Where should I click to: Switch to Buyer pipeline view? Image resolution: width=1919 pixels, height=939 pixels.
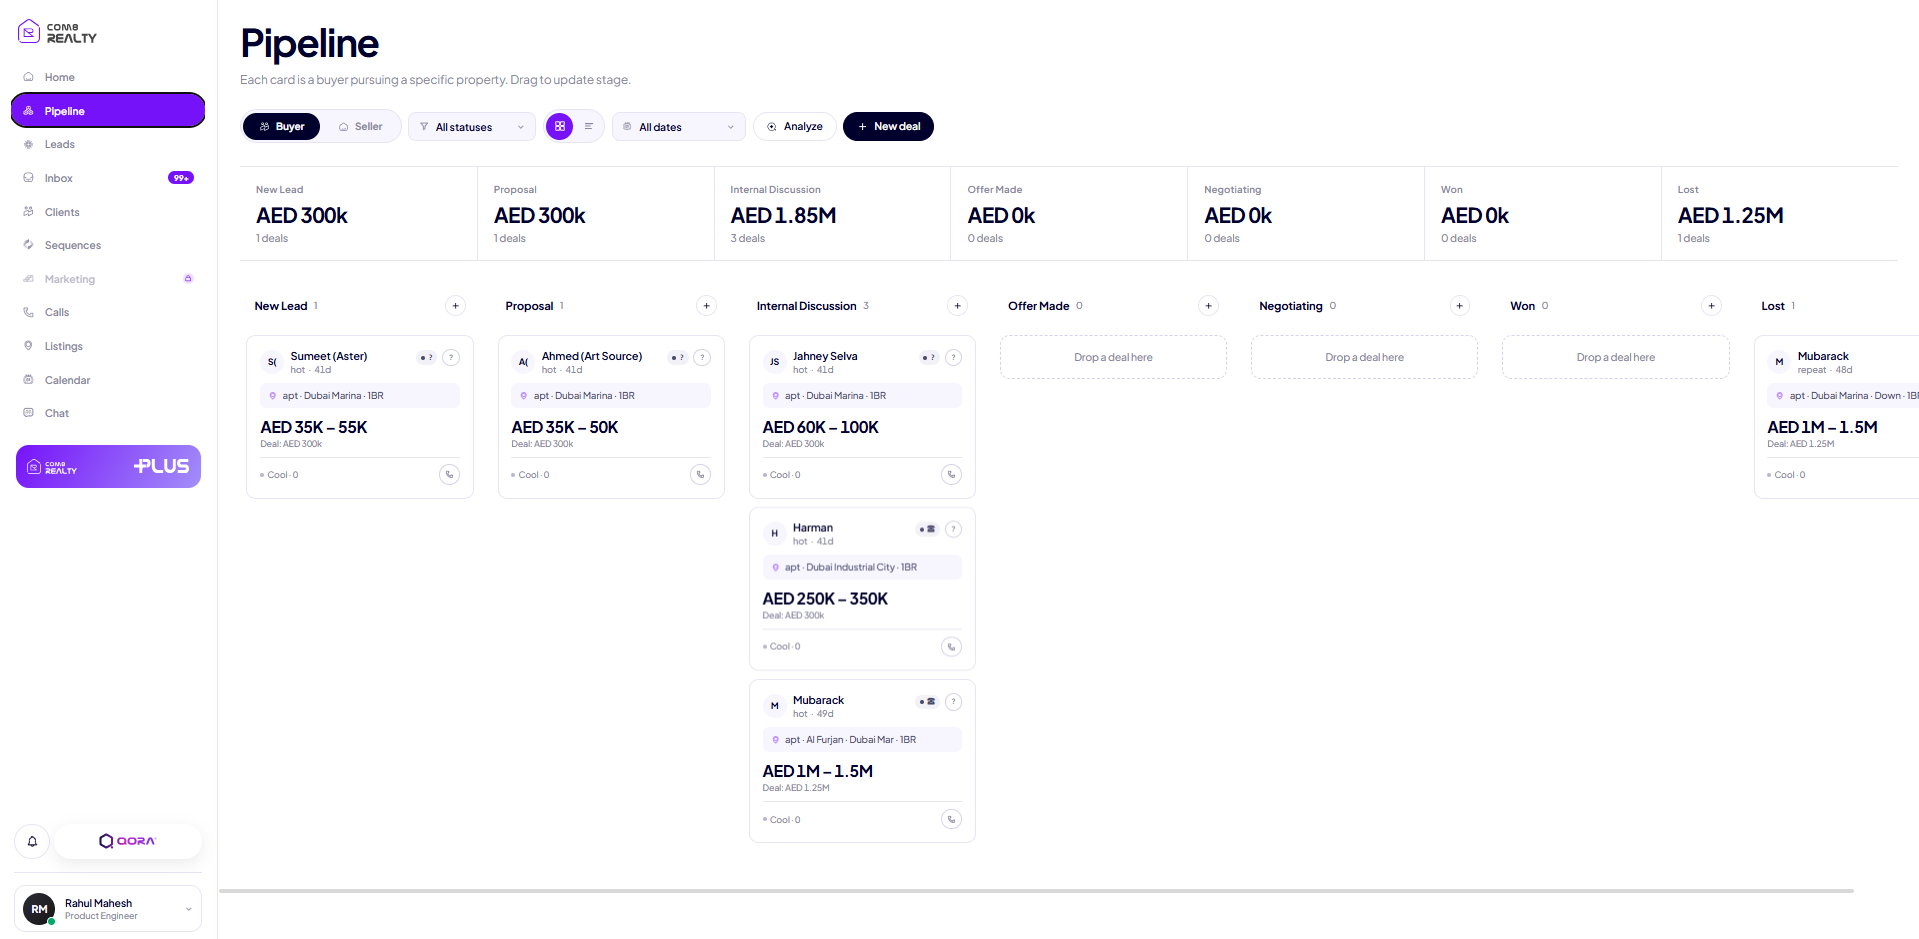pyautogui.click(x=282, y=127)
